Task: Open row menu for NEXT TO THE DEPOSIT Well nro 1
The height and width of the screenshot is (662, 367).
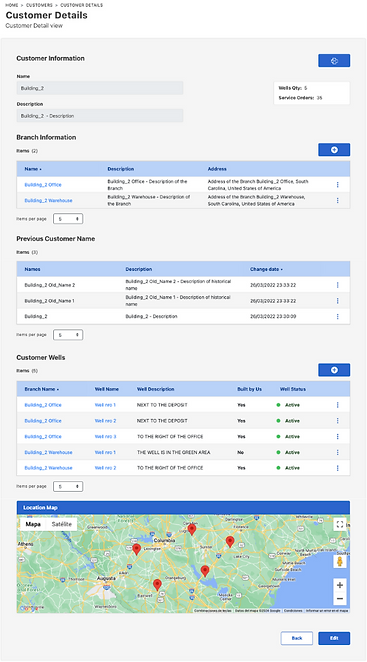Action: [x=337, y=405]
